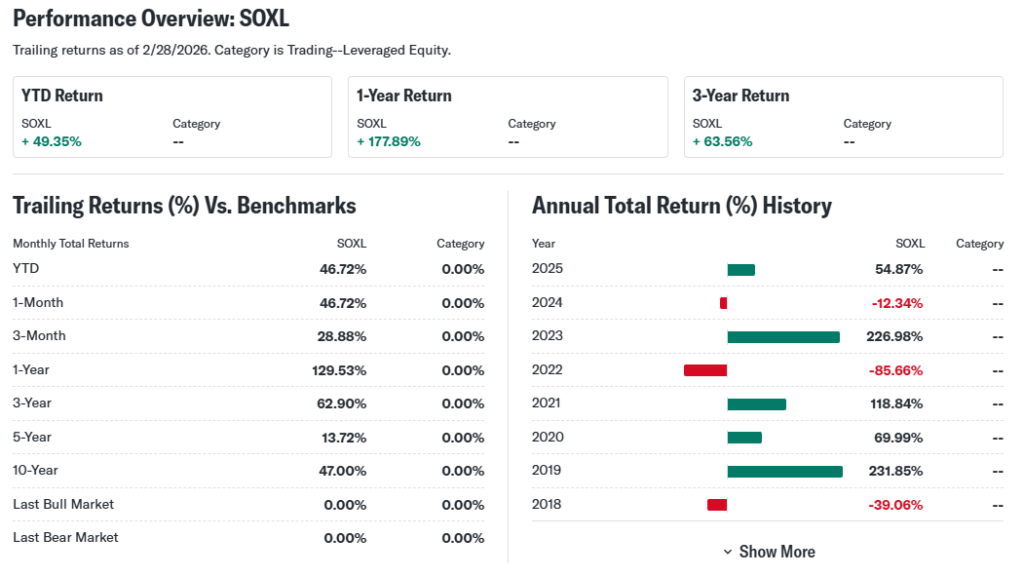Click the Trailing Returns (%) Vs. Benchmarks heading
Screen dimensions: 1024x576
click(x=184, y=206)
